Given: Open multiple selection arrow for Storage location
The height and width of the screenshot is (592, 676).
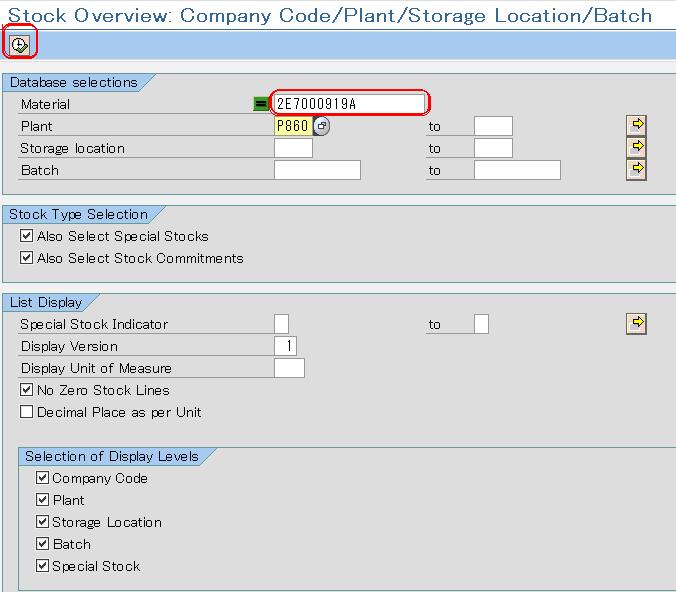Looking at the screenshot, I should pyautogui.click(x=636, y=147).
